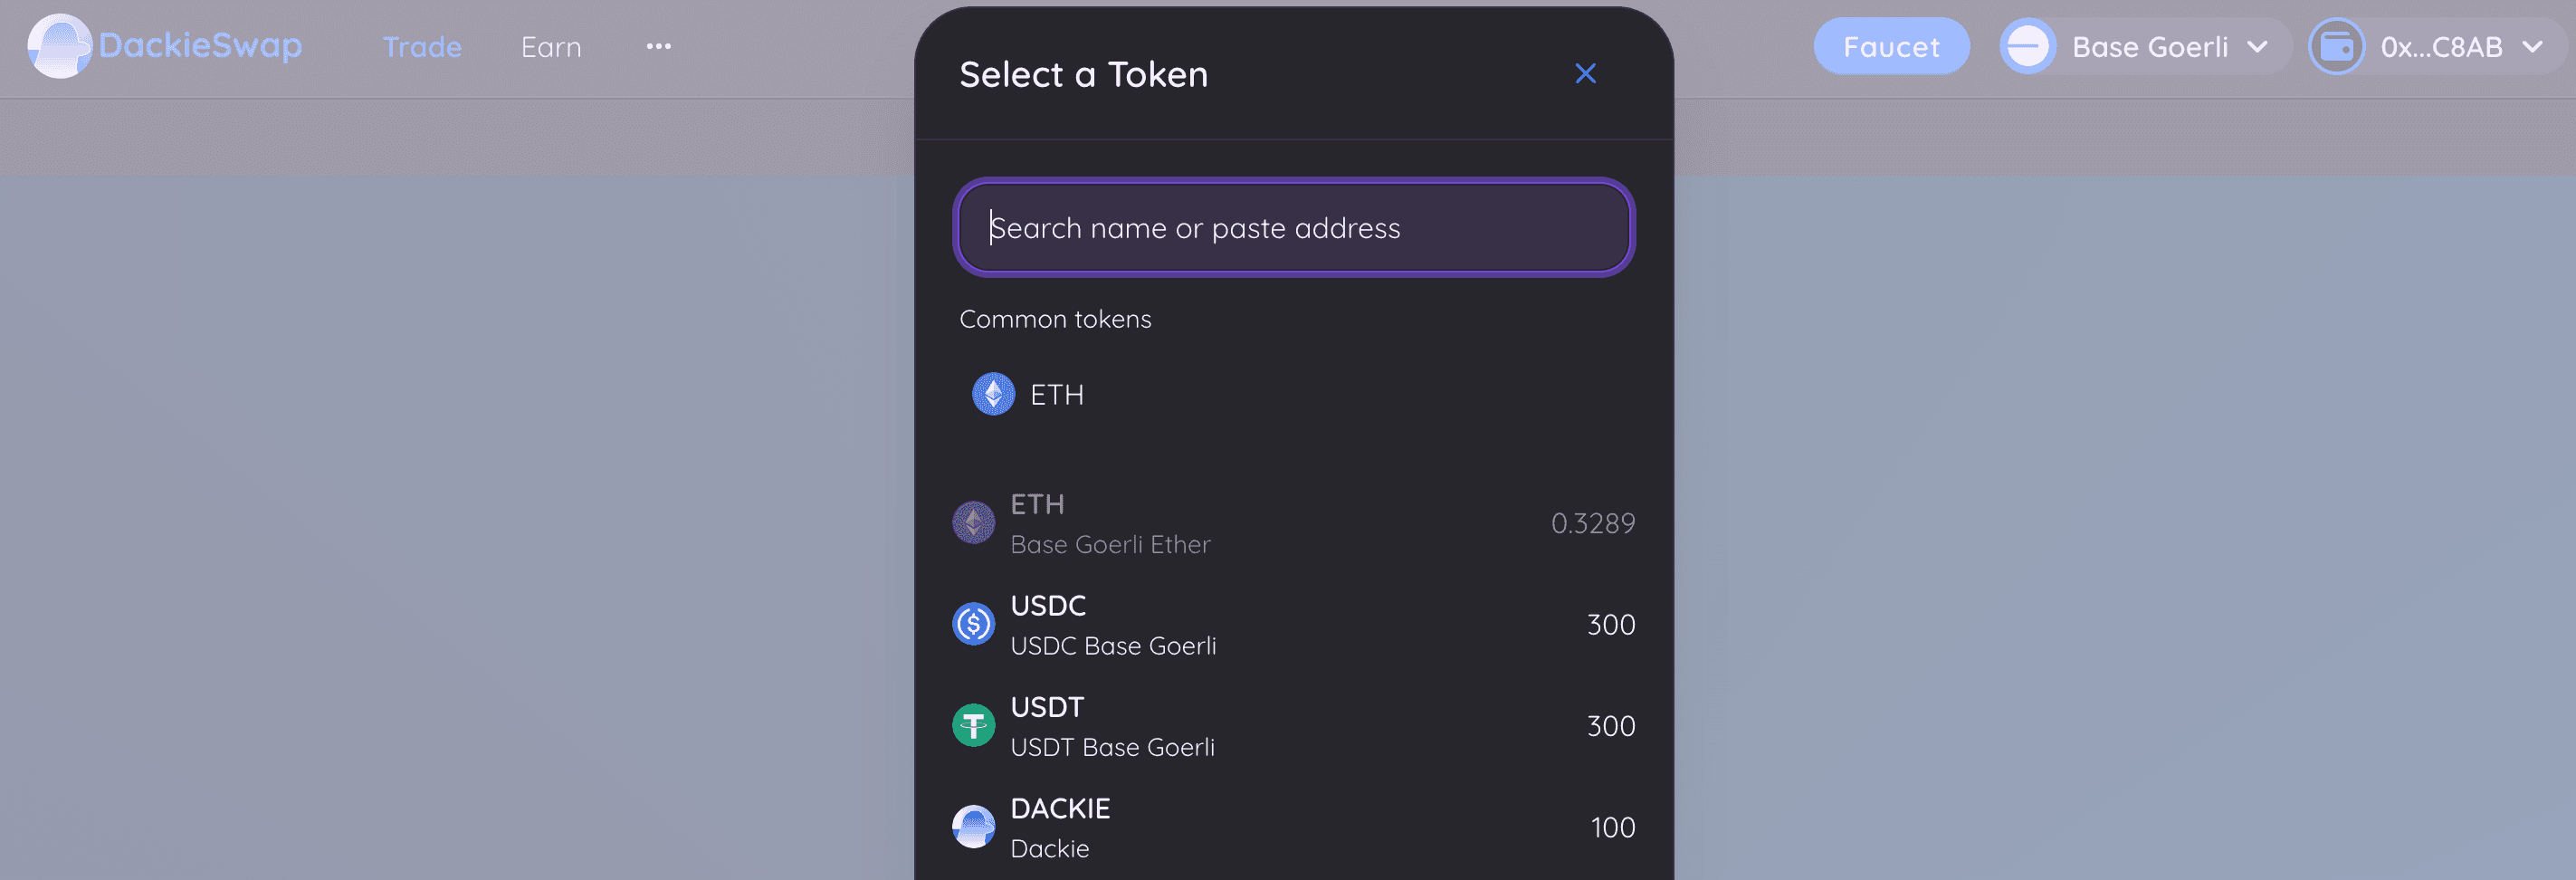
Task: Open the Trade menu
Action: [x=422, y=47]
